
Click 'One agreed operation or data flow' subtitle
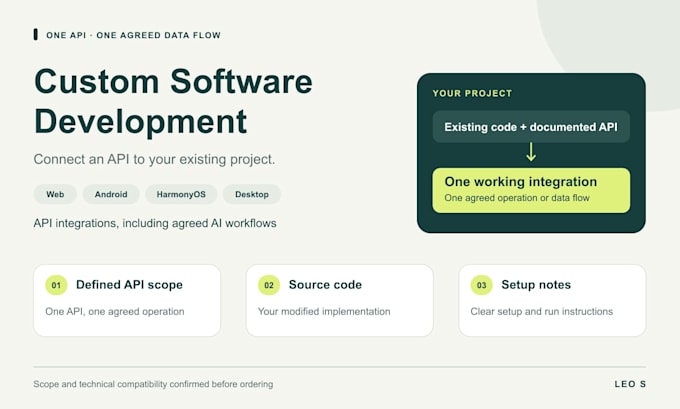pos(517,198)
